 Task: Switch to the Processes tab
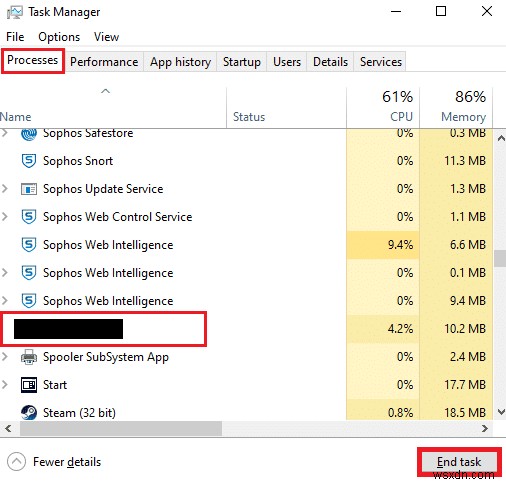point(33,60)
